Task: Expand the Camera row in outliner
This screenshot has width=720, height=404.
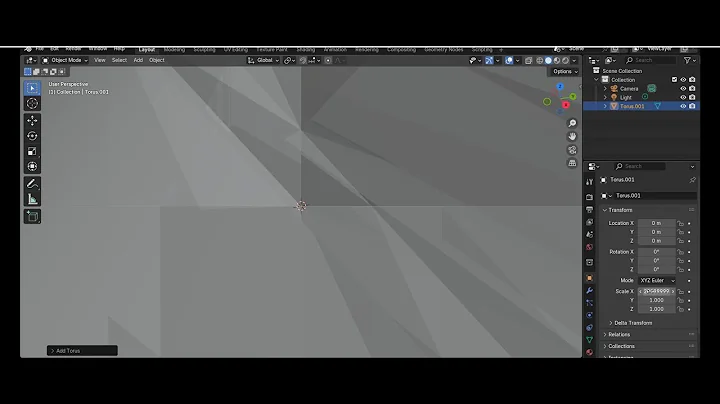Action: [605, 89]
